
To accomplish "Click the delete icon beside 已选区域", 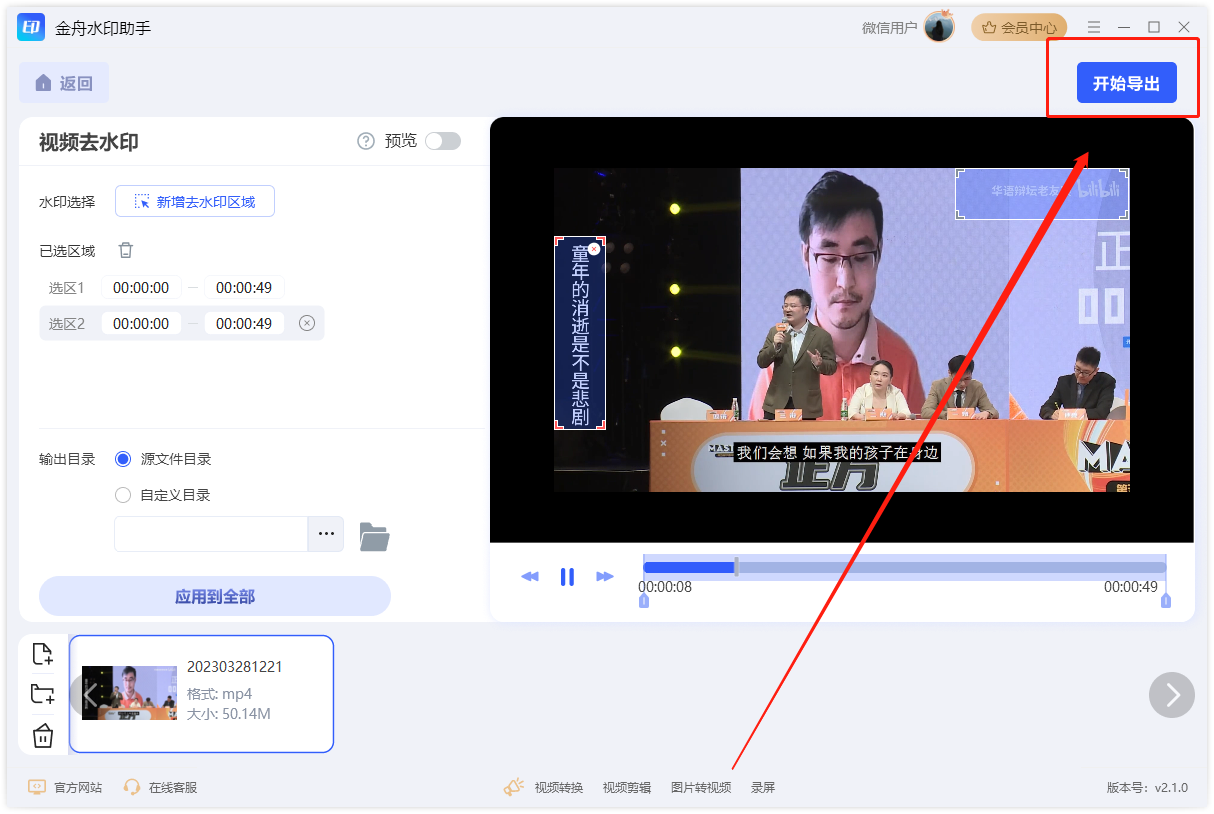I will click(x=125, y=249).
